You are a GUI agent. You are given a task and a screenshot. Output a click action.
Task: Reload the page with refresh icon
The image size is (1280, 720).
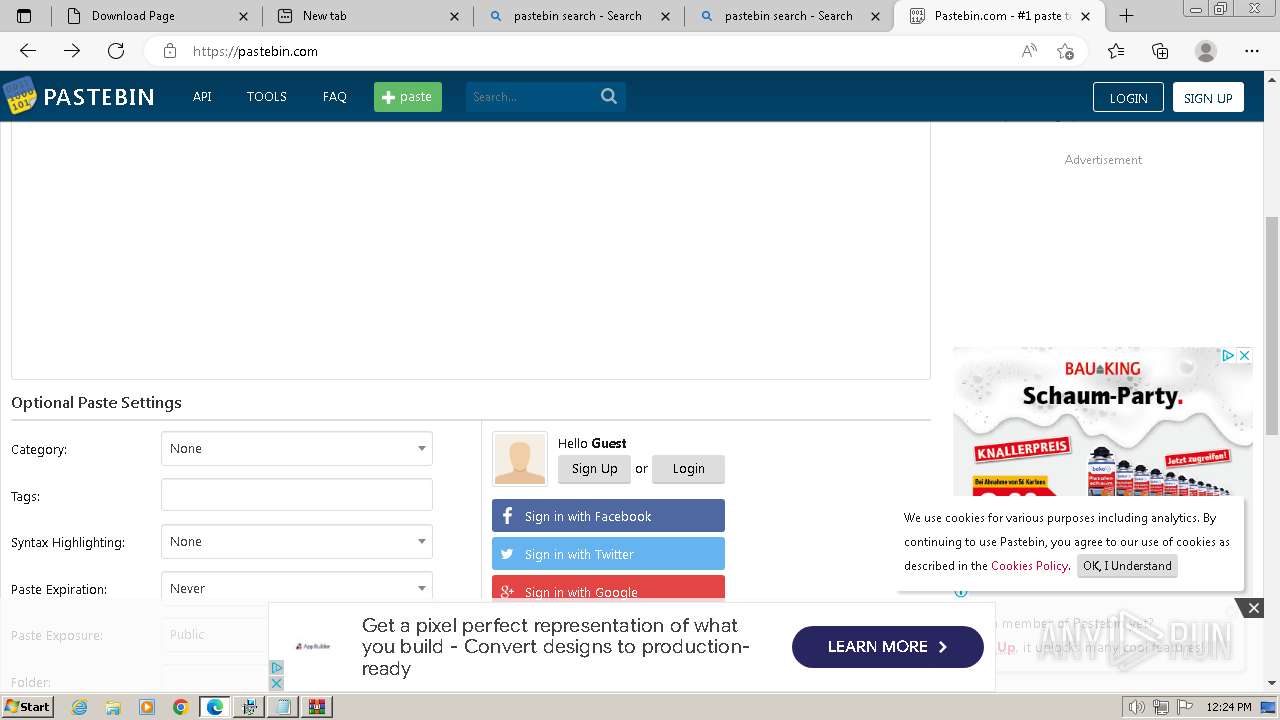(116, 51)
